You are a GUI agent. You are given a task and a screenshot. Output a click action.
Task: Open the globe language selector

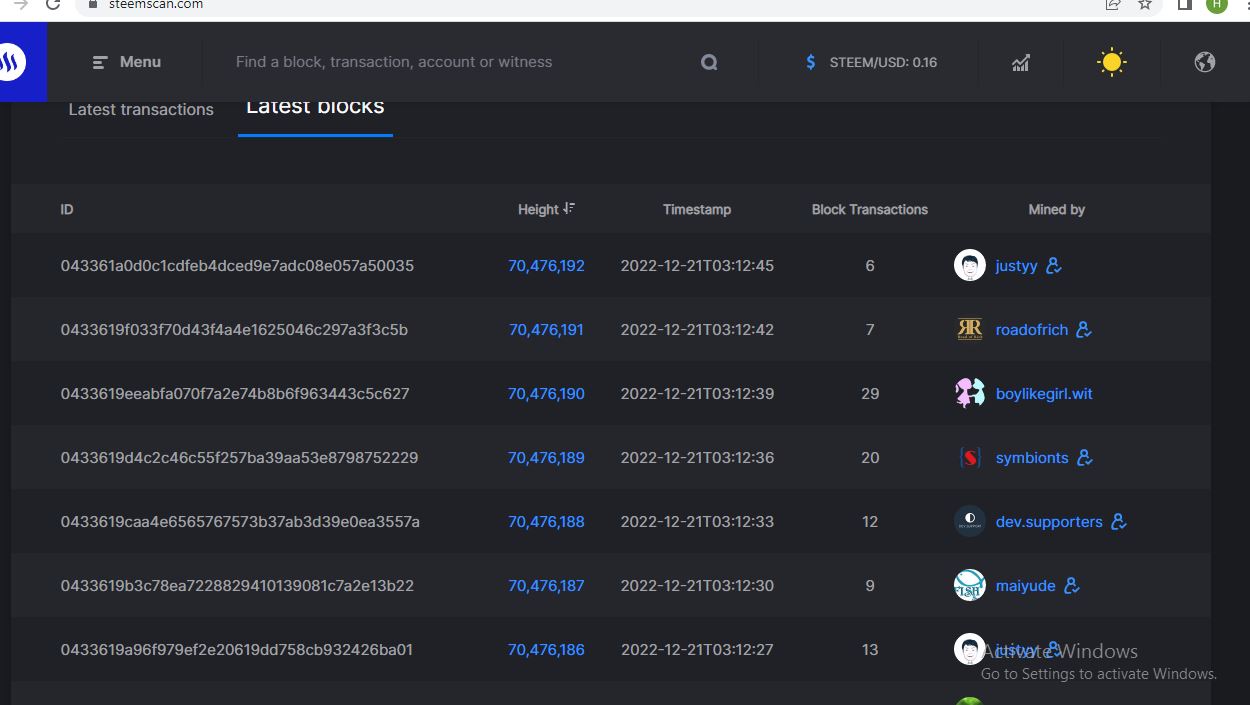(x=1205, y=62)
